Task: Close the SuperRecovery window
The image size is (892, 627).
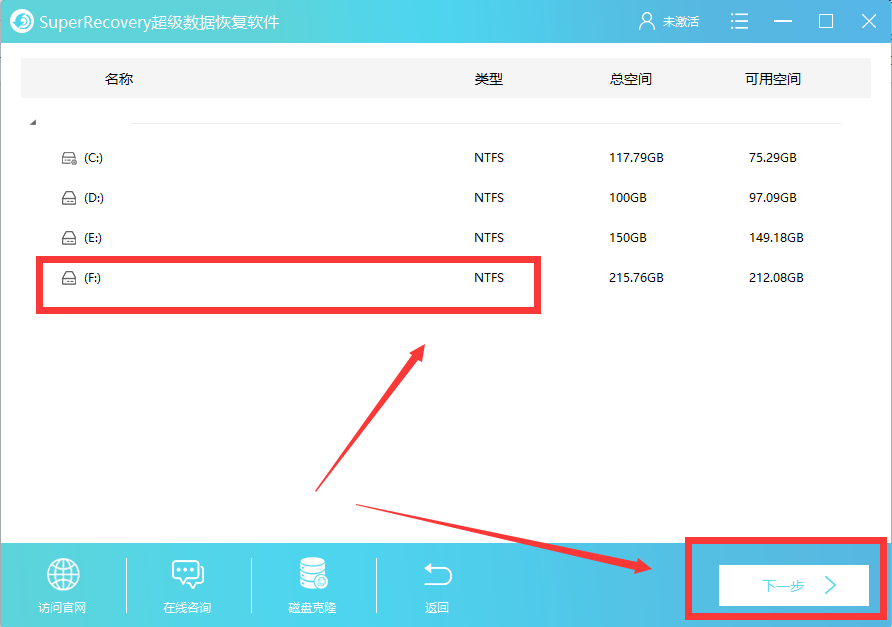Action: 869,22
